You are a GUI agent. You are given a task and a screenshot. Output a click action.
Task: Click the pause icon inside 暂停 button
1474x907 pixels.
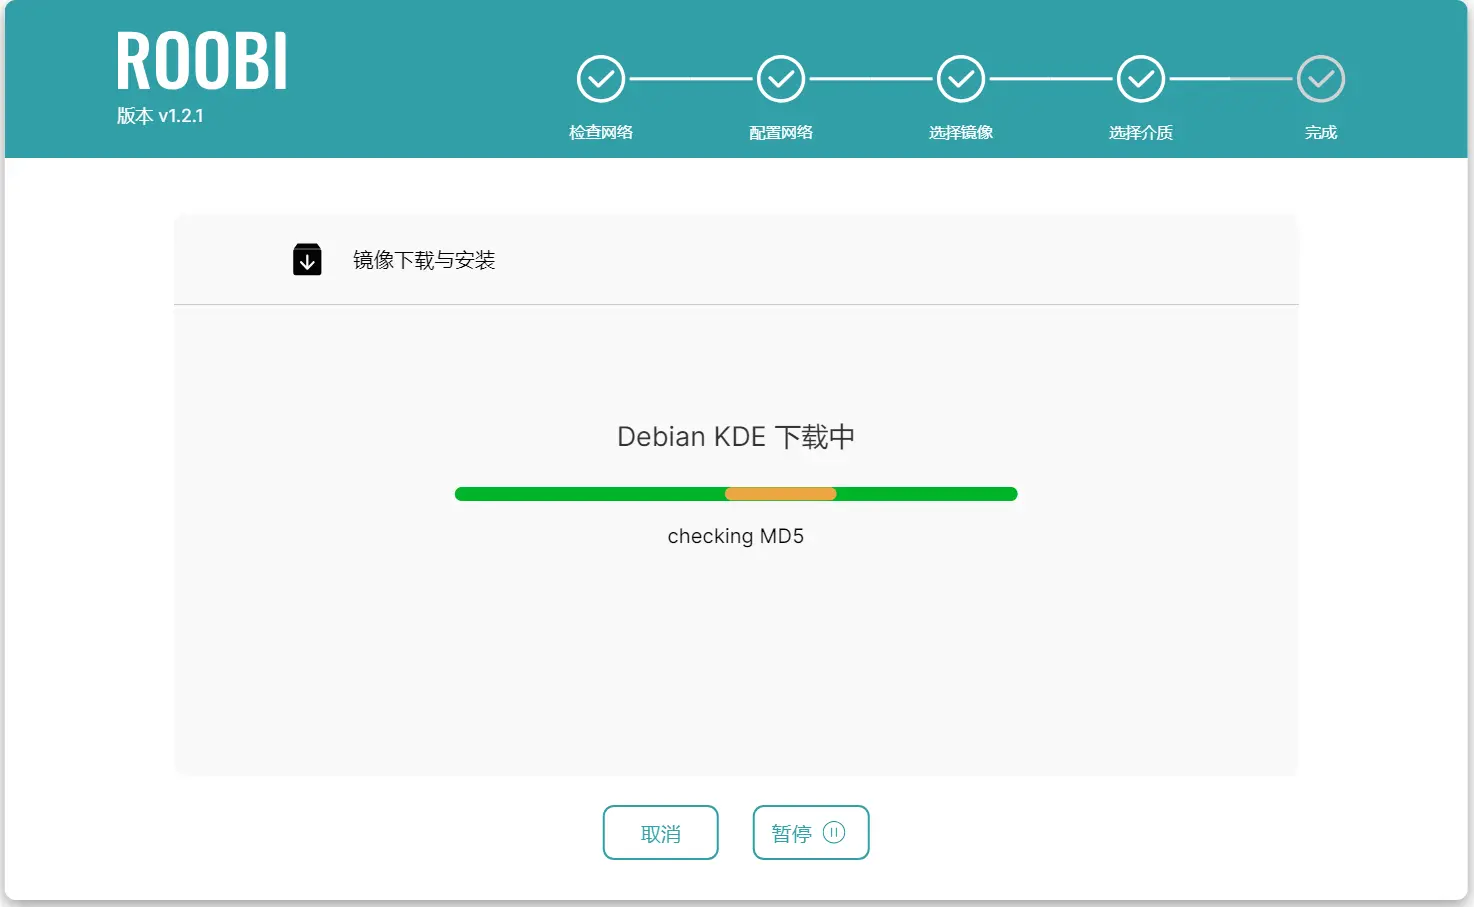(x=834, y=832)
